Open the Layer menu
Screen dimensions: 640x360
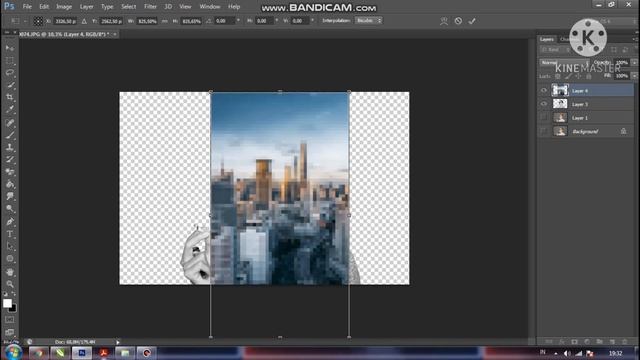coord(86,7)
